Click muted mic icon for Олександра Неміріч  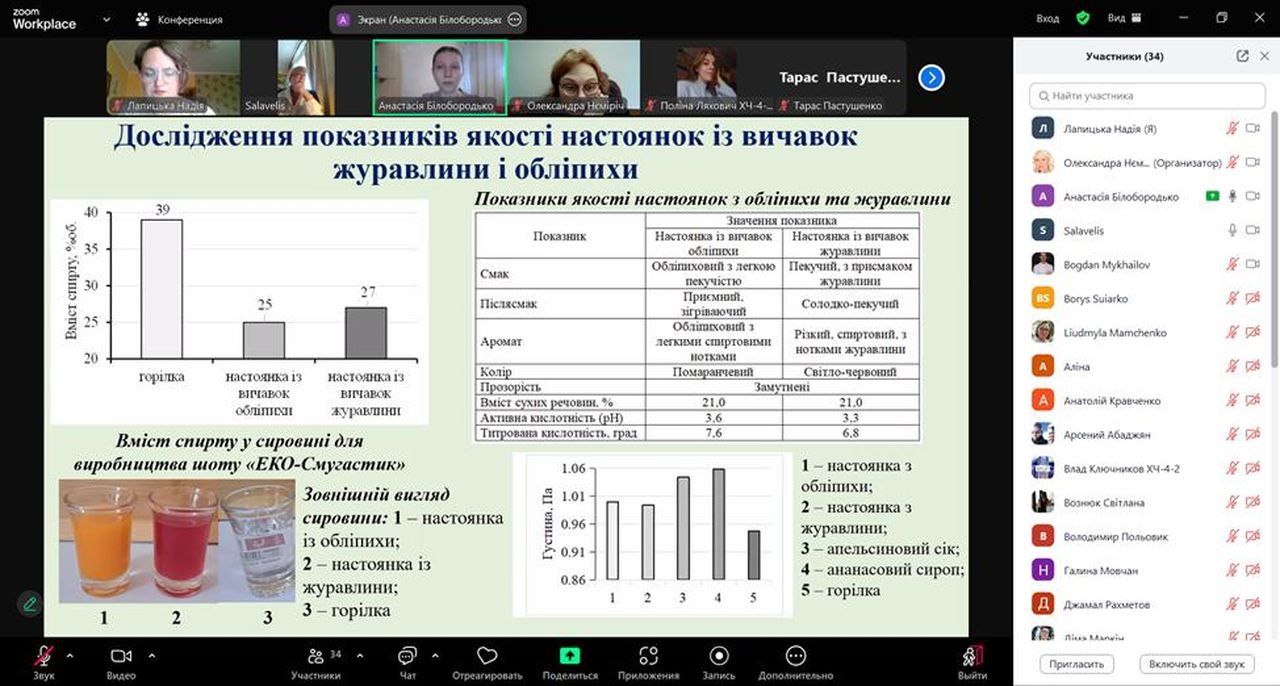[x=1233, y=163]
